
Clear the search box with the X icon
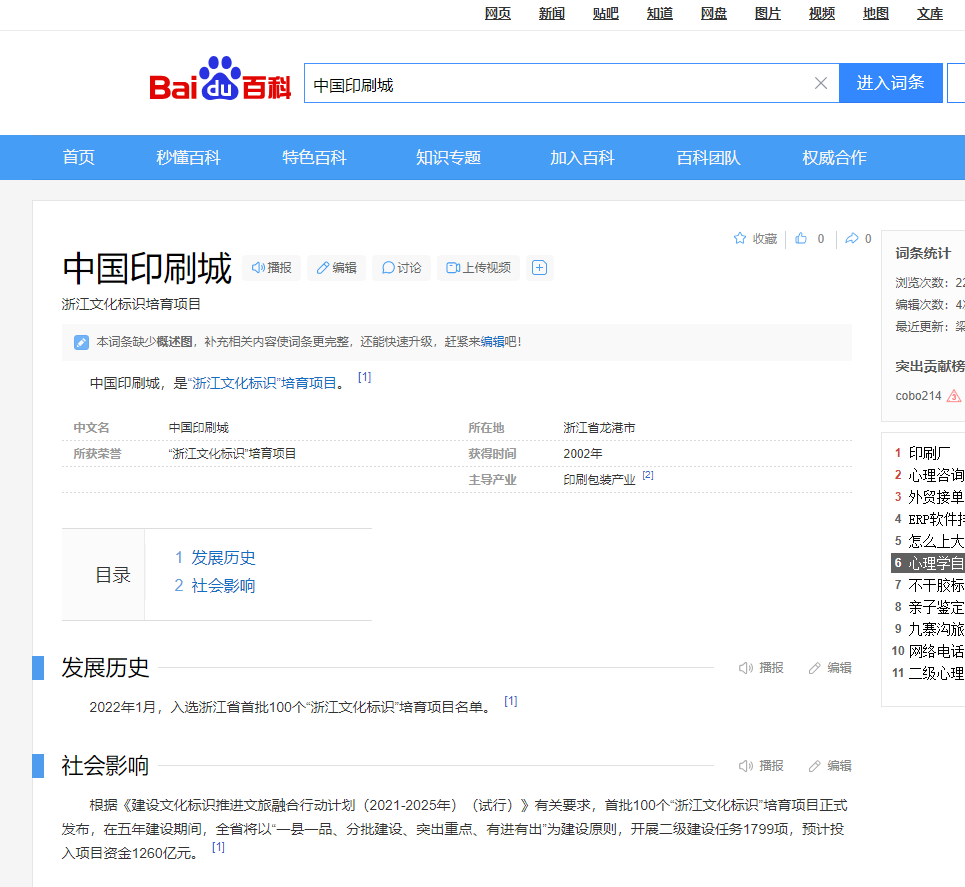point(820,83)
